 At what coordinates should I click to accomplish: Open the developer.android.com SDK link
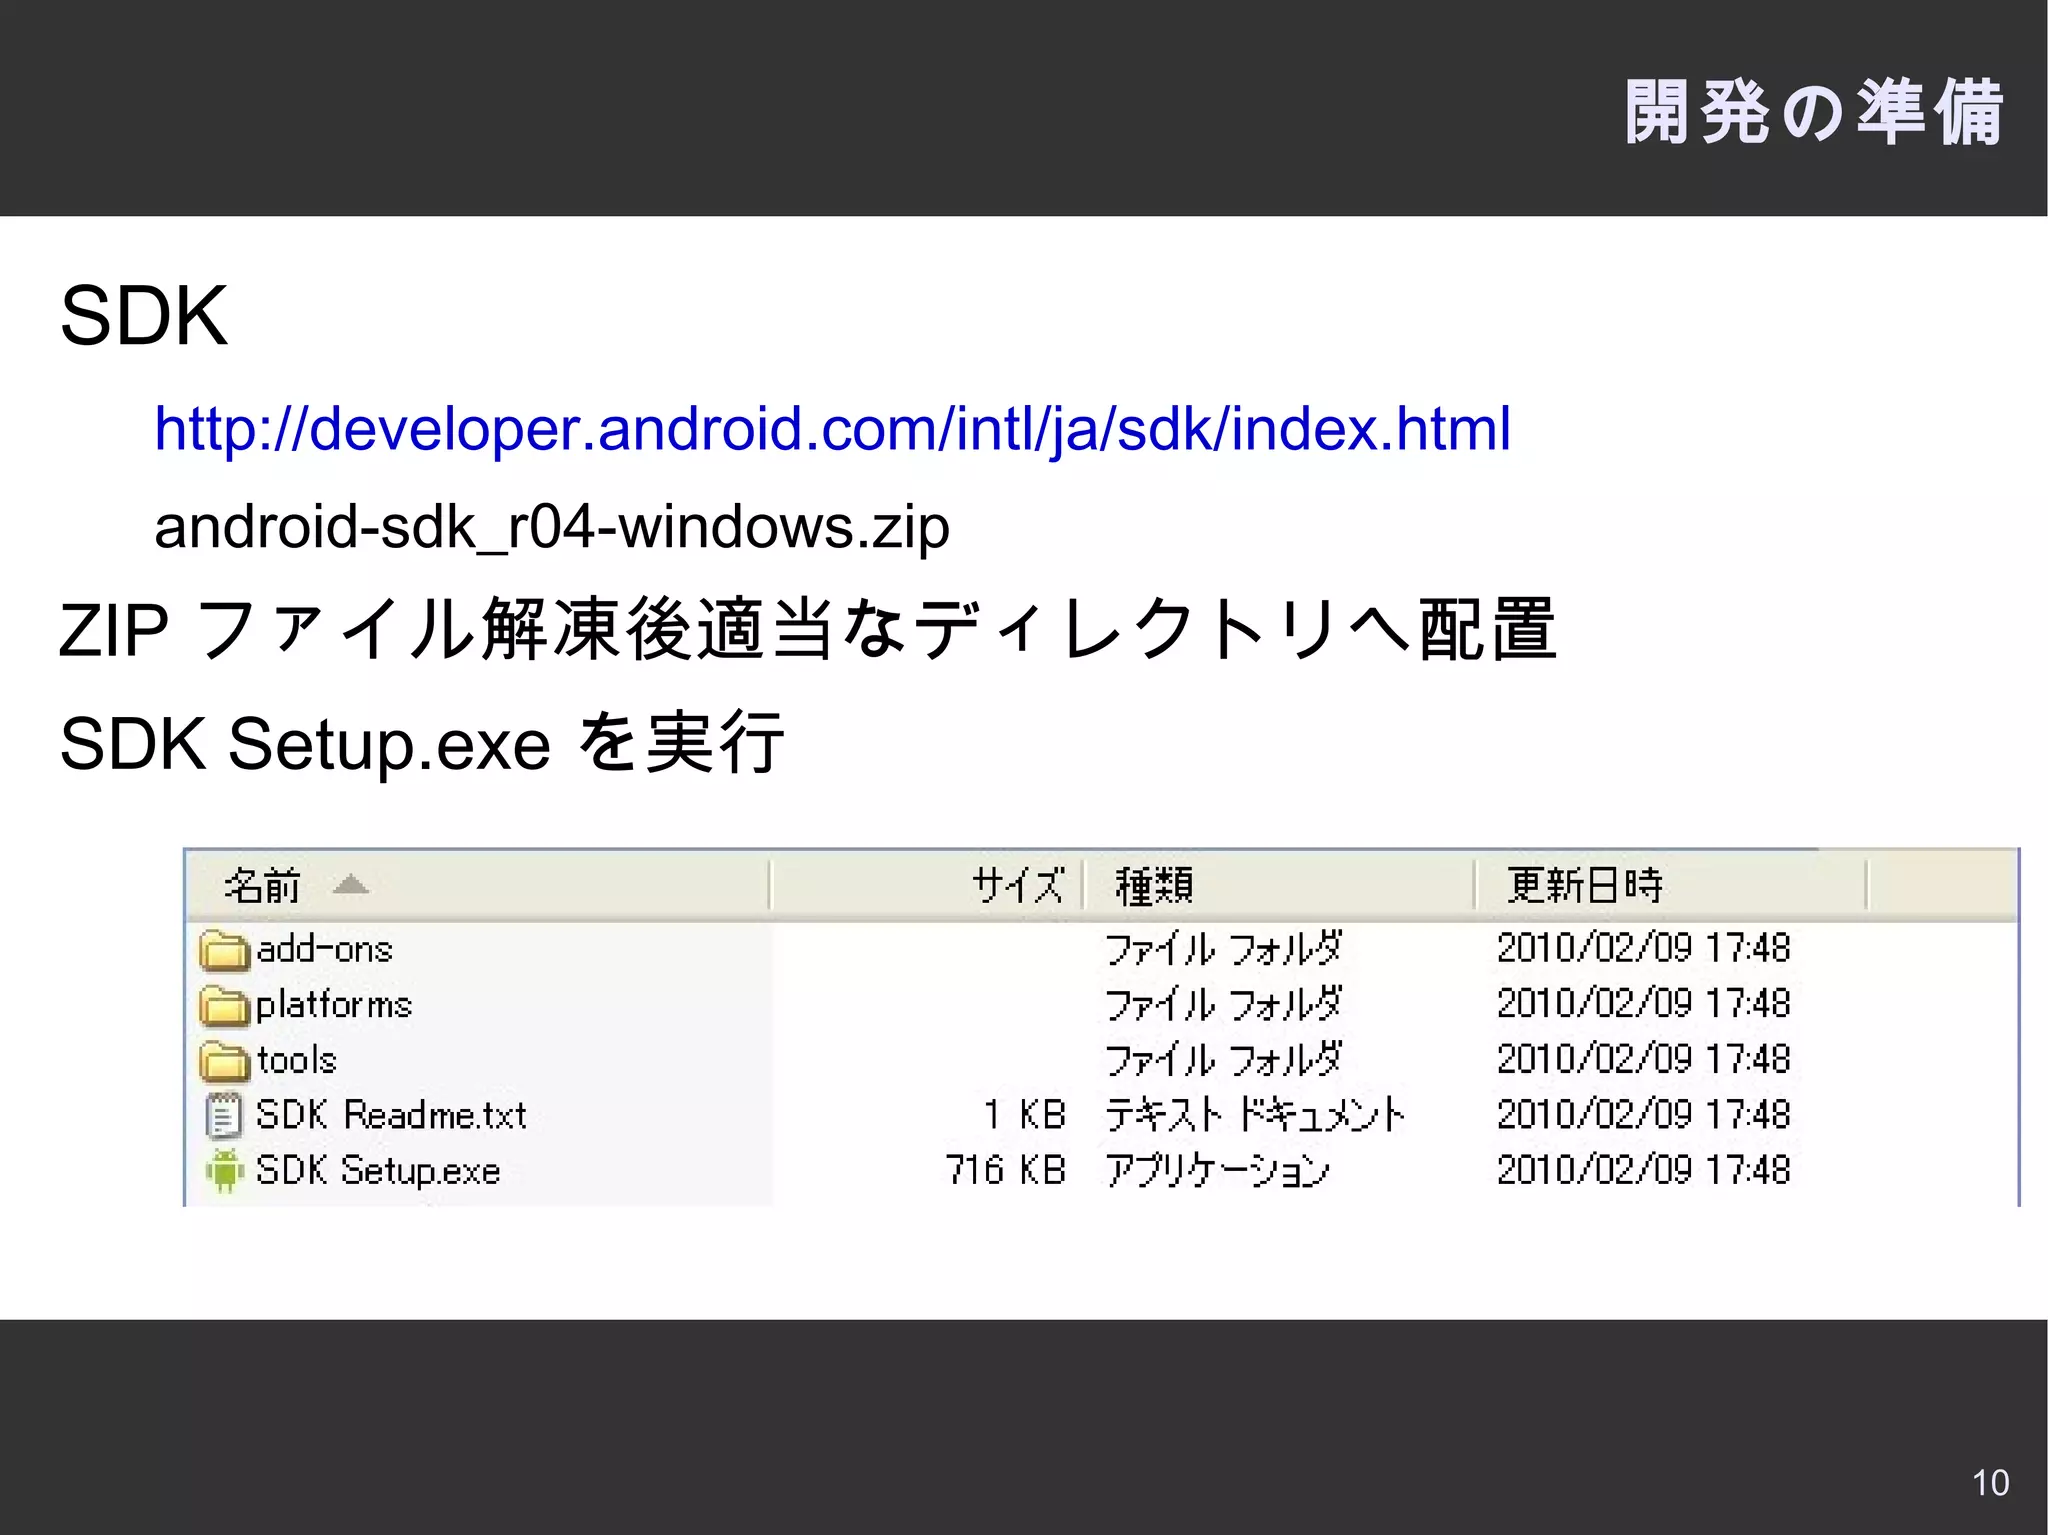(x=832, y=430)
